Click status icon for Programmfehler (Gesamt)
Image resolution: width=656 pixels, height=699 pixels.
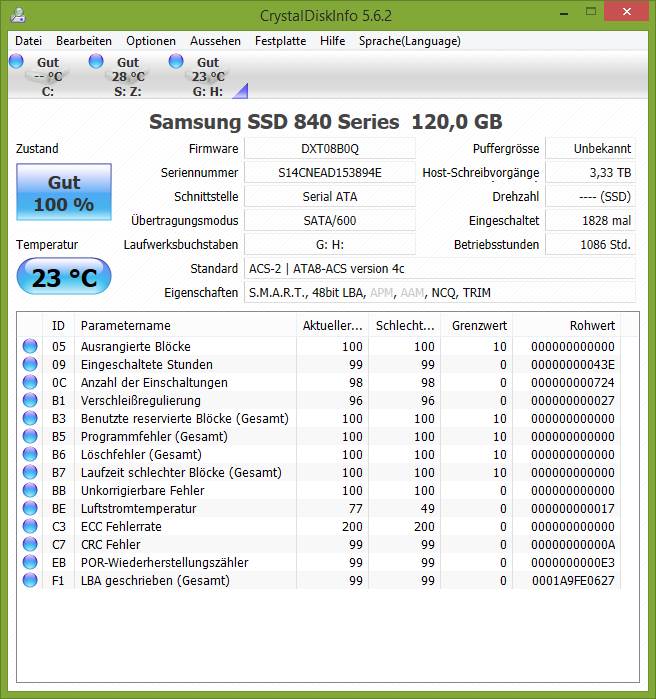(x=30, y=436)
